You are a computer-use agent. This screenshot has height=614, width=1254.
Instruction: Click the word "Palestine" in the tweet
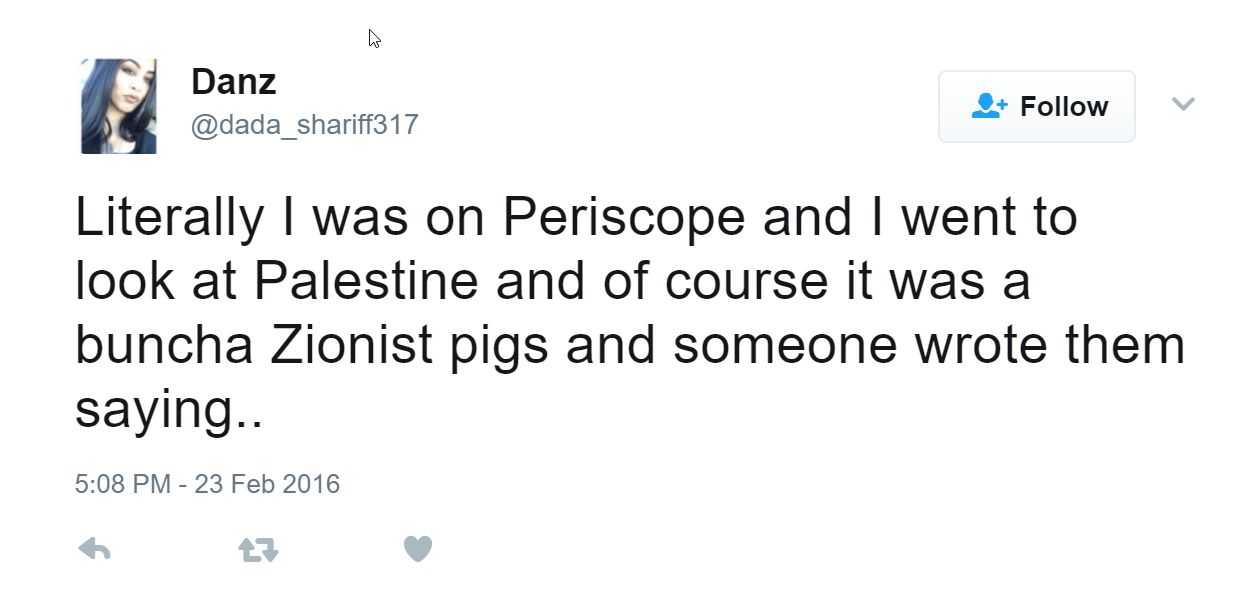pyautogui.click(x=366, y=282)
